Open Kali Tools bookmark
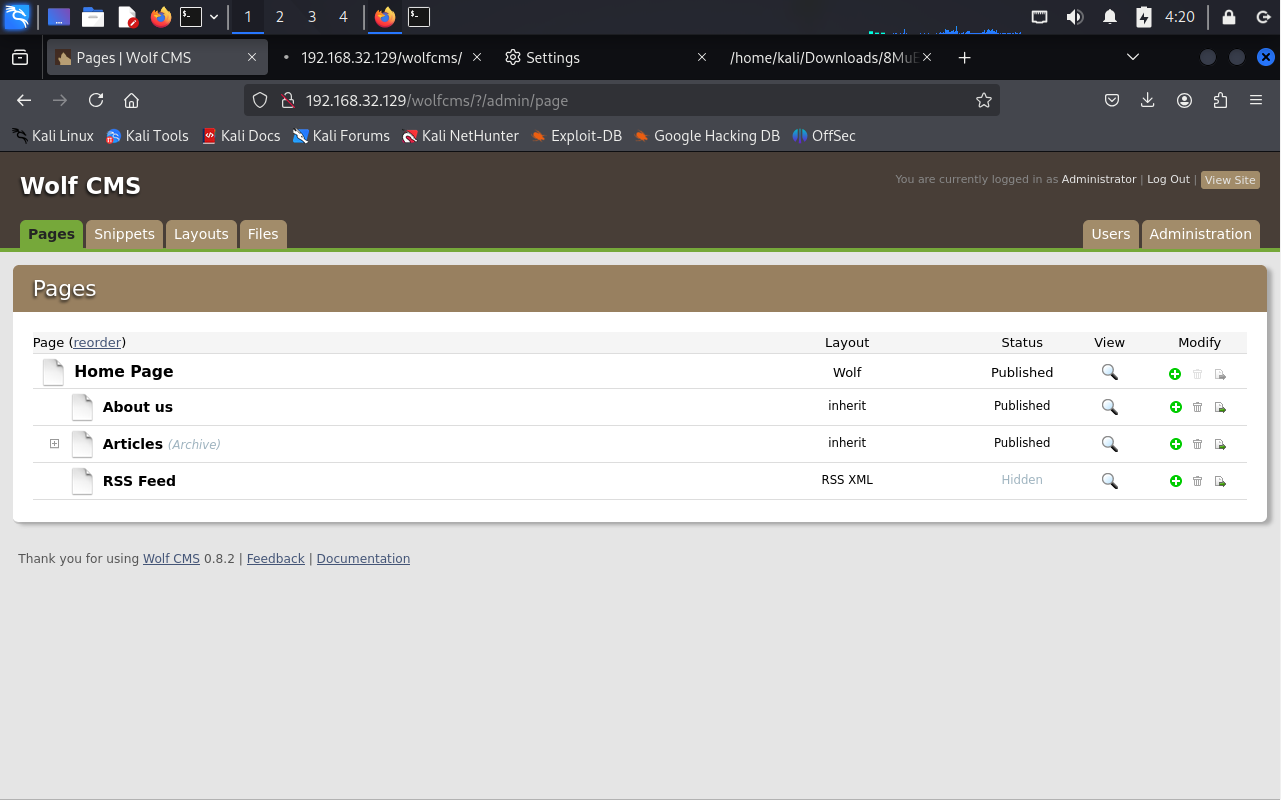Screen dimensions: 1281x800 tap(147, 136)
